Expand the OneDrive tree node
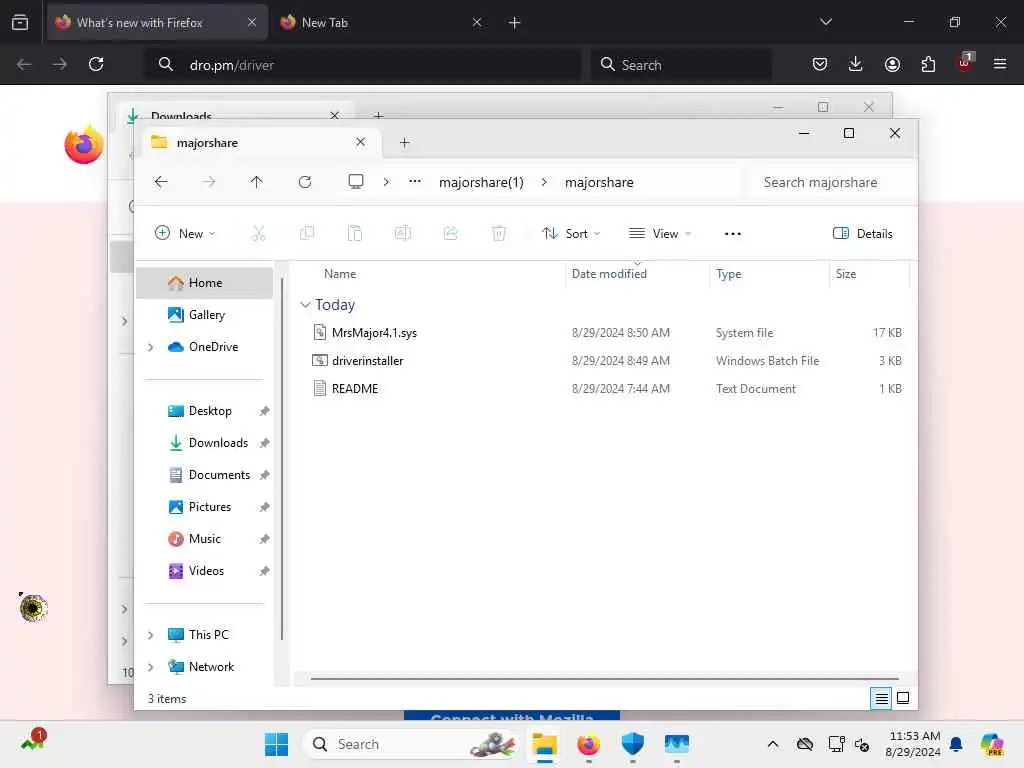Viewport: 1024px width, 768px height. [x=151, y=347]
